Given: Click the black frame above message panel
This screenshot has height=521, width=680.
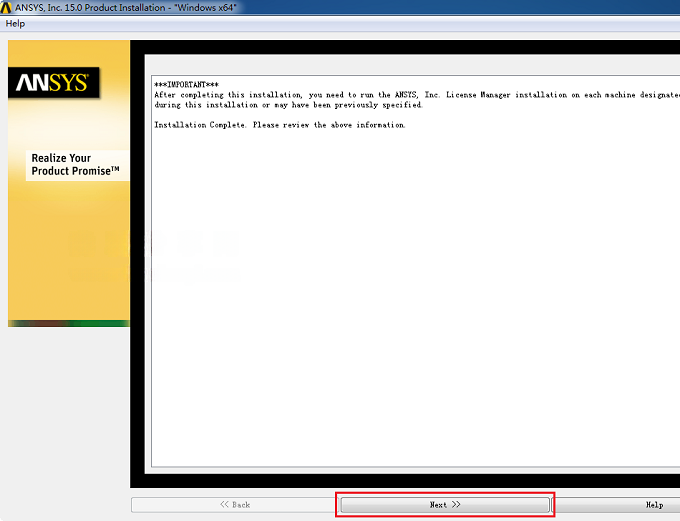Looking at the screenshot, I should click(x=405, y=47).
